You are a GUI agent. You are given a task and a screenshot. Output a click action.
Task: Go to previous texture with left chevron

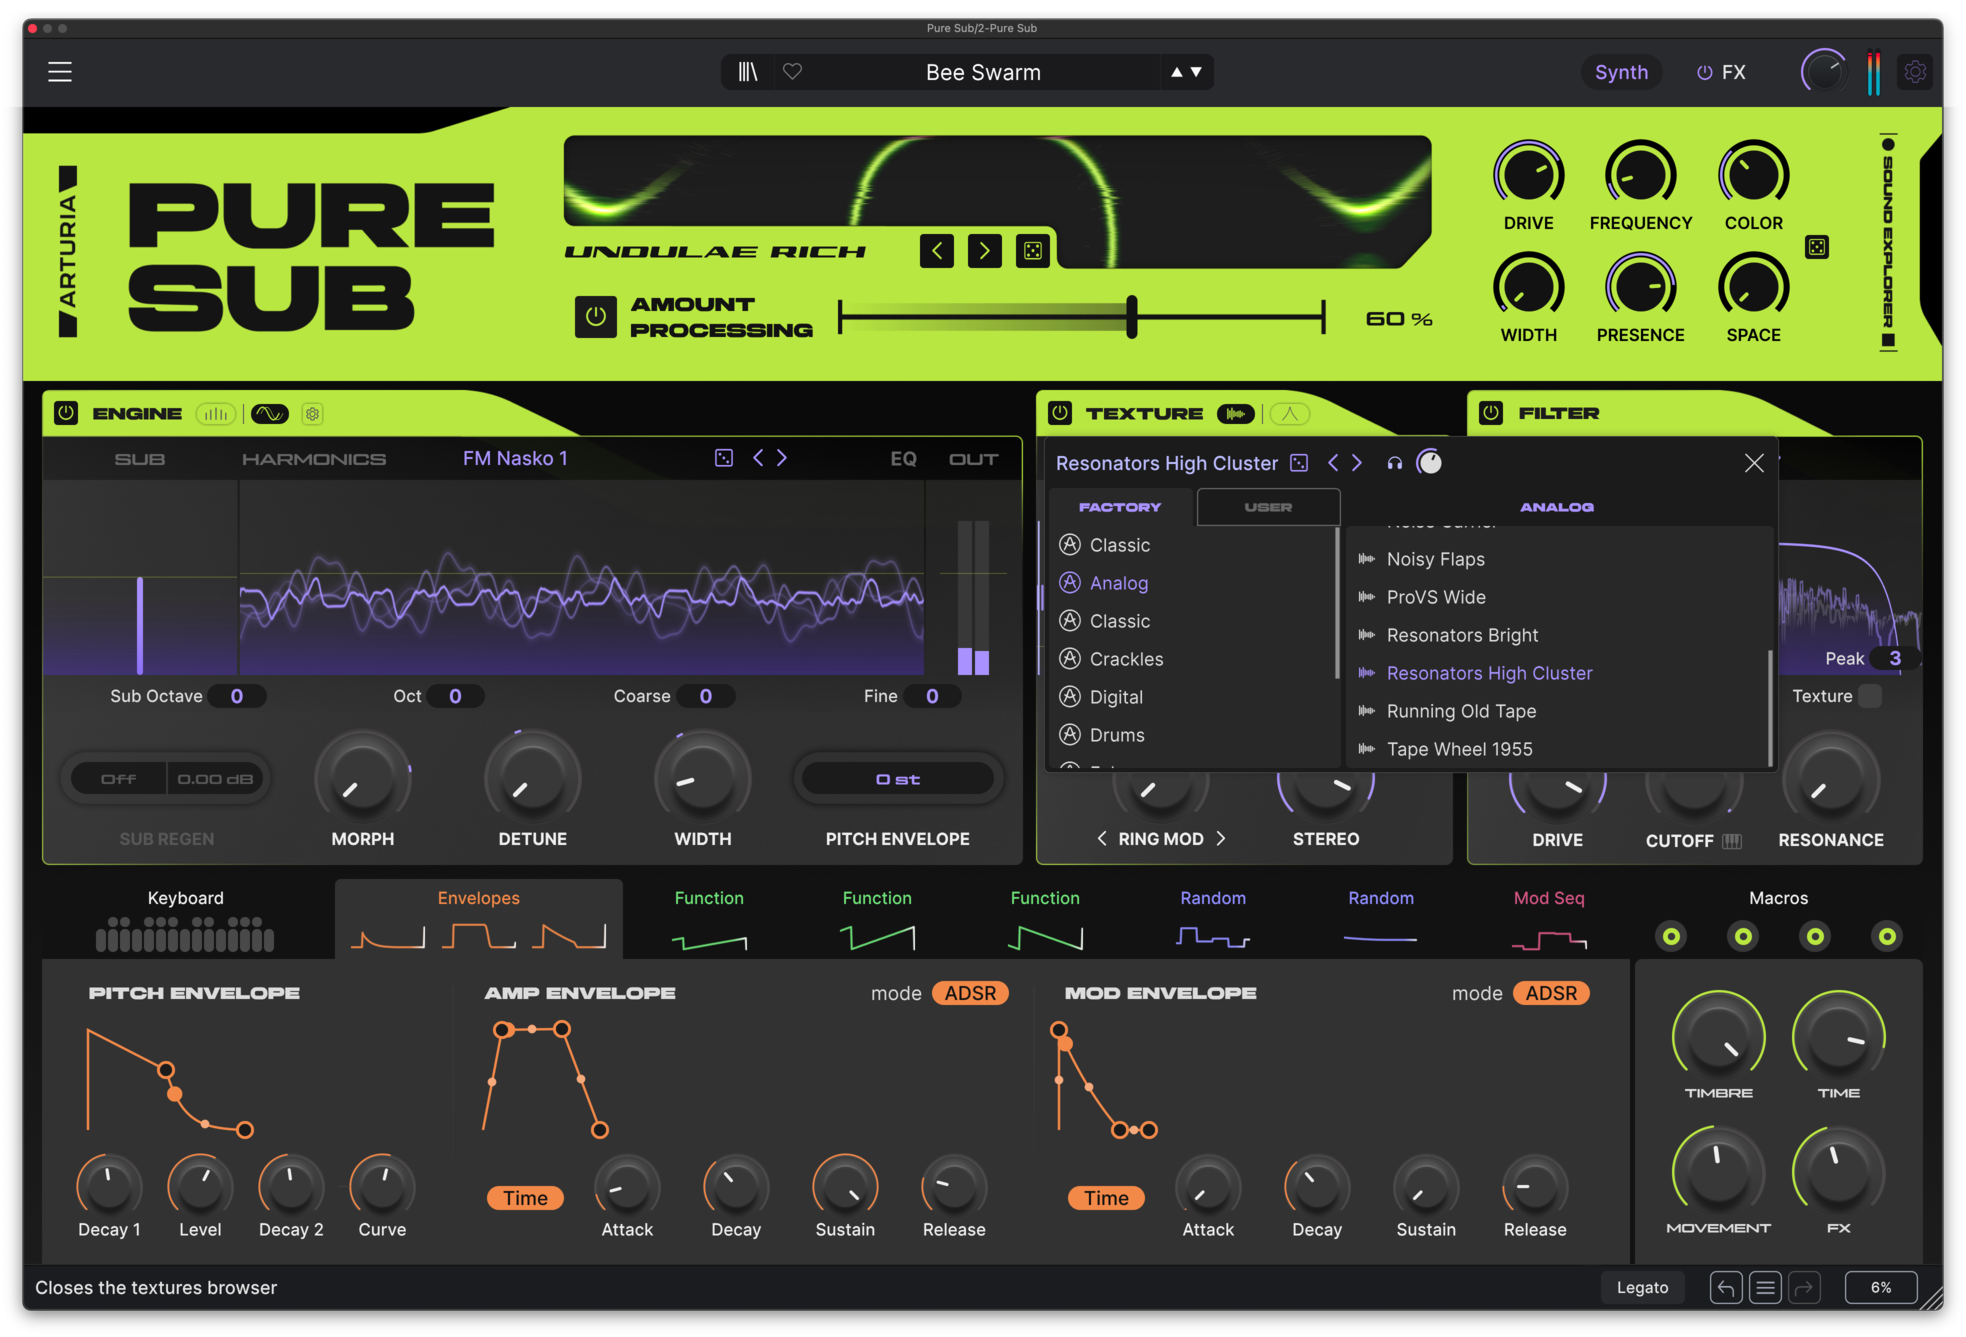(1333, 463)
